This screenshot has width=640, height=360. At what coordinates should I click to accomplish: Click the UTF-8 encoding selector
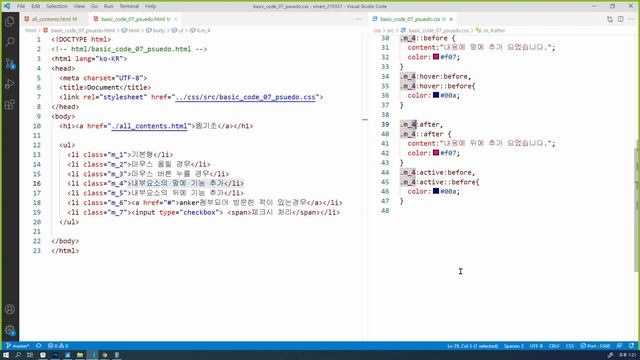tap(536, 346)
